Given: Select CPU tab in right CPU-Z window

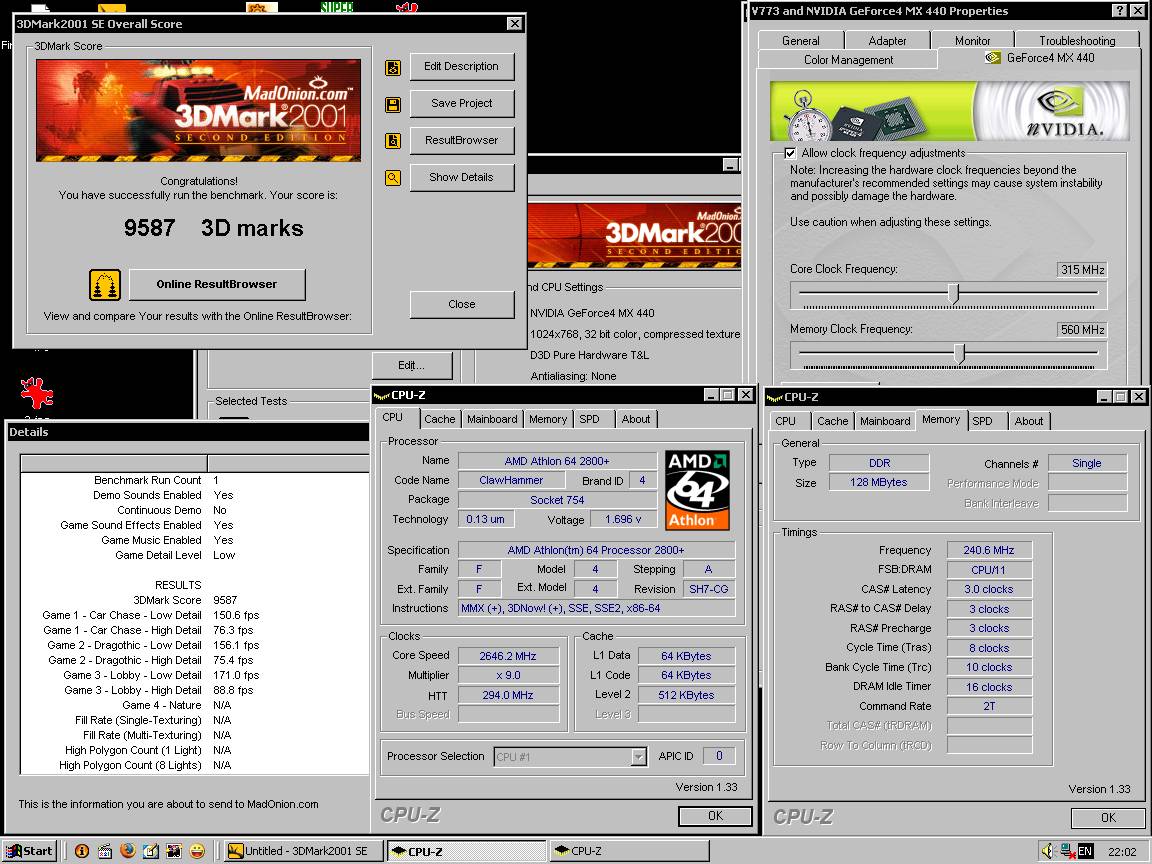Looking at the screenshot, I should click(x=785, y=421).
